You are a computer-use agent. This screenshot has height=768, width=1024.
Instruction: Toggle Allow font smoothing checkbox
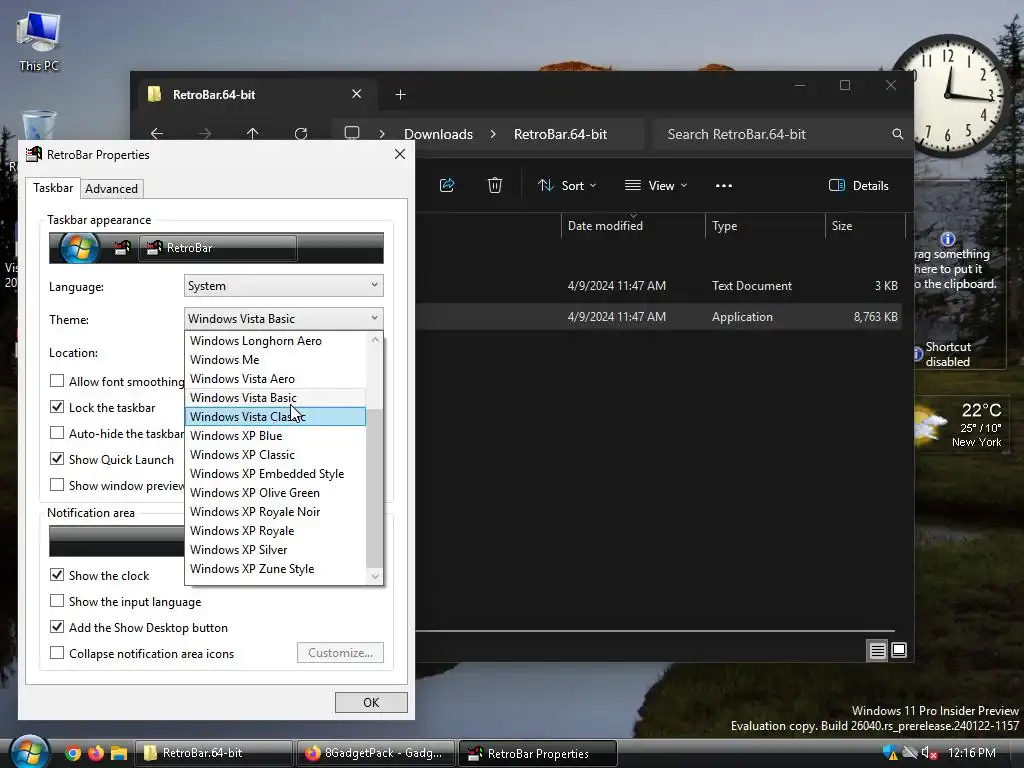tap(57, 381)
